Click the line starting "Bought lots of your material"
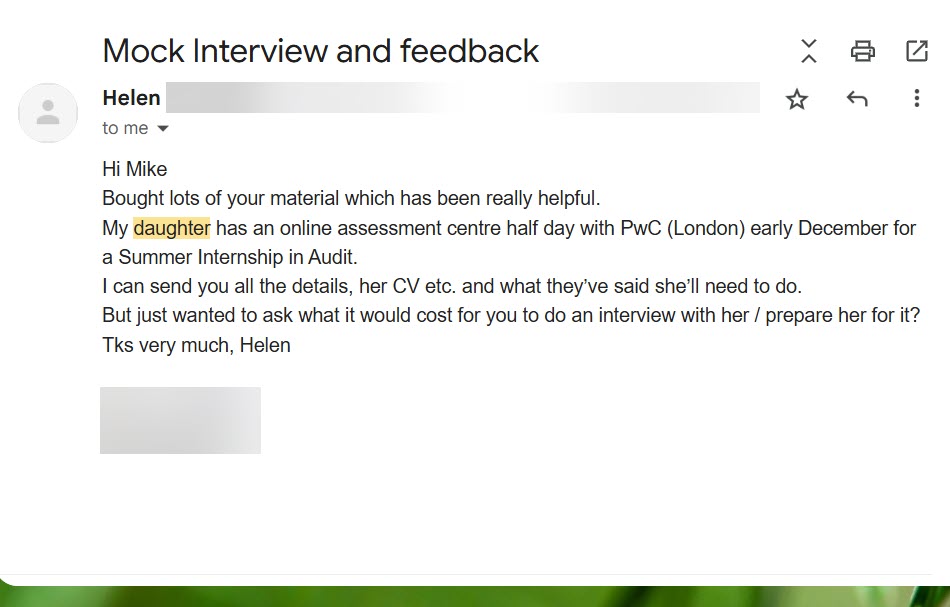950x607 pixels. pos(350,198)
